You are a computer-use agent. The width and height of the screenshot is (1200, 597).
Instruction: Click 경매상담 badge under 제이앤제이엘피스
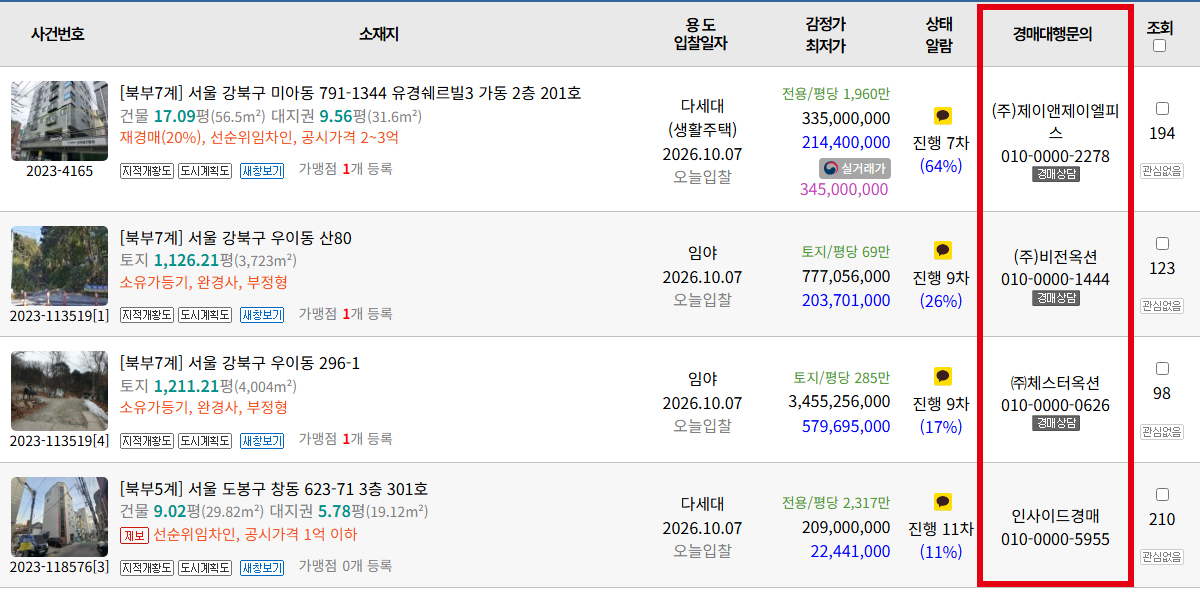pos(1056,174)
